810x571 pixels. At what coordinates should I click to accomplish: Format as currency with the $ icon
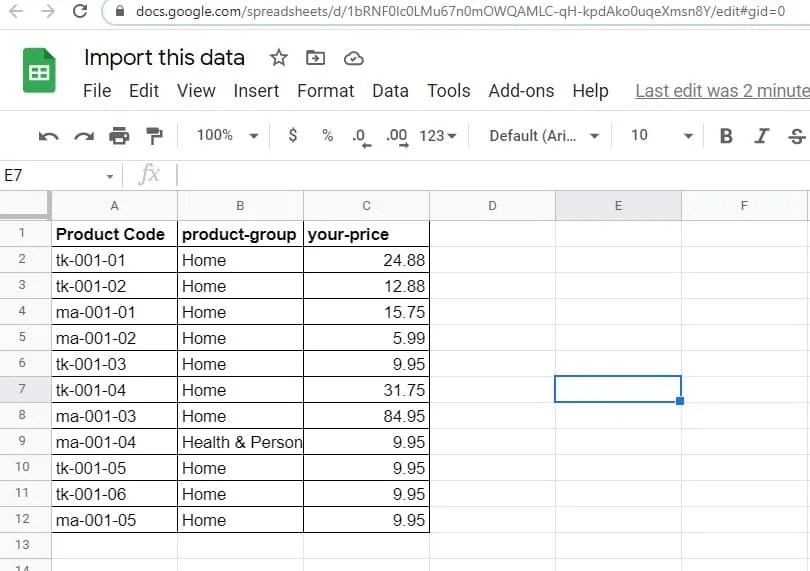point(292,135)
